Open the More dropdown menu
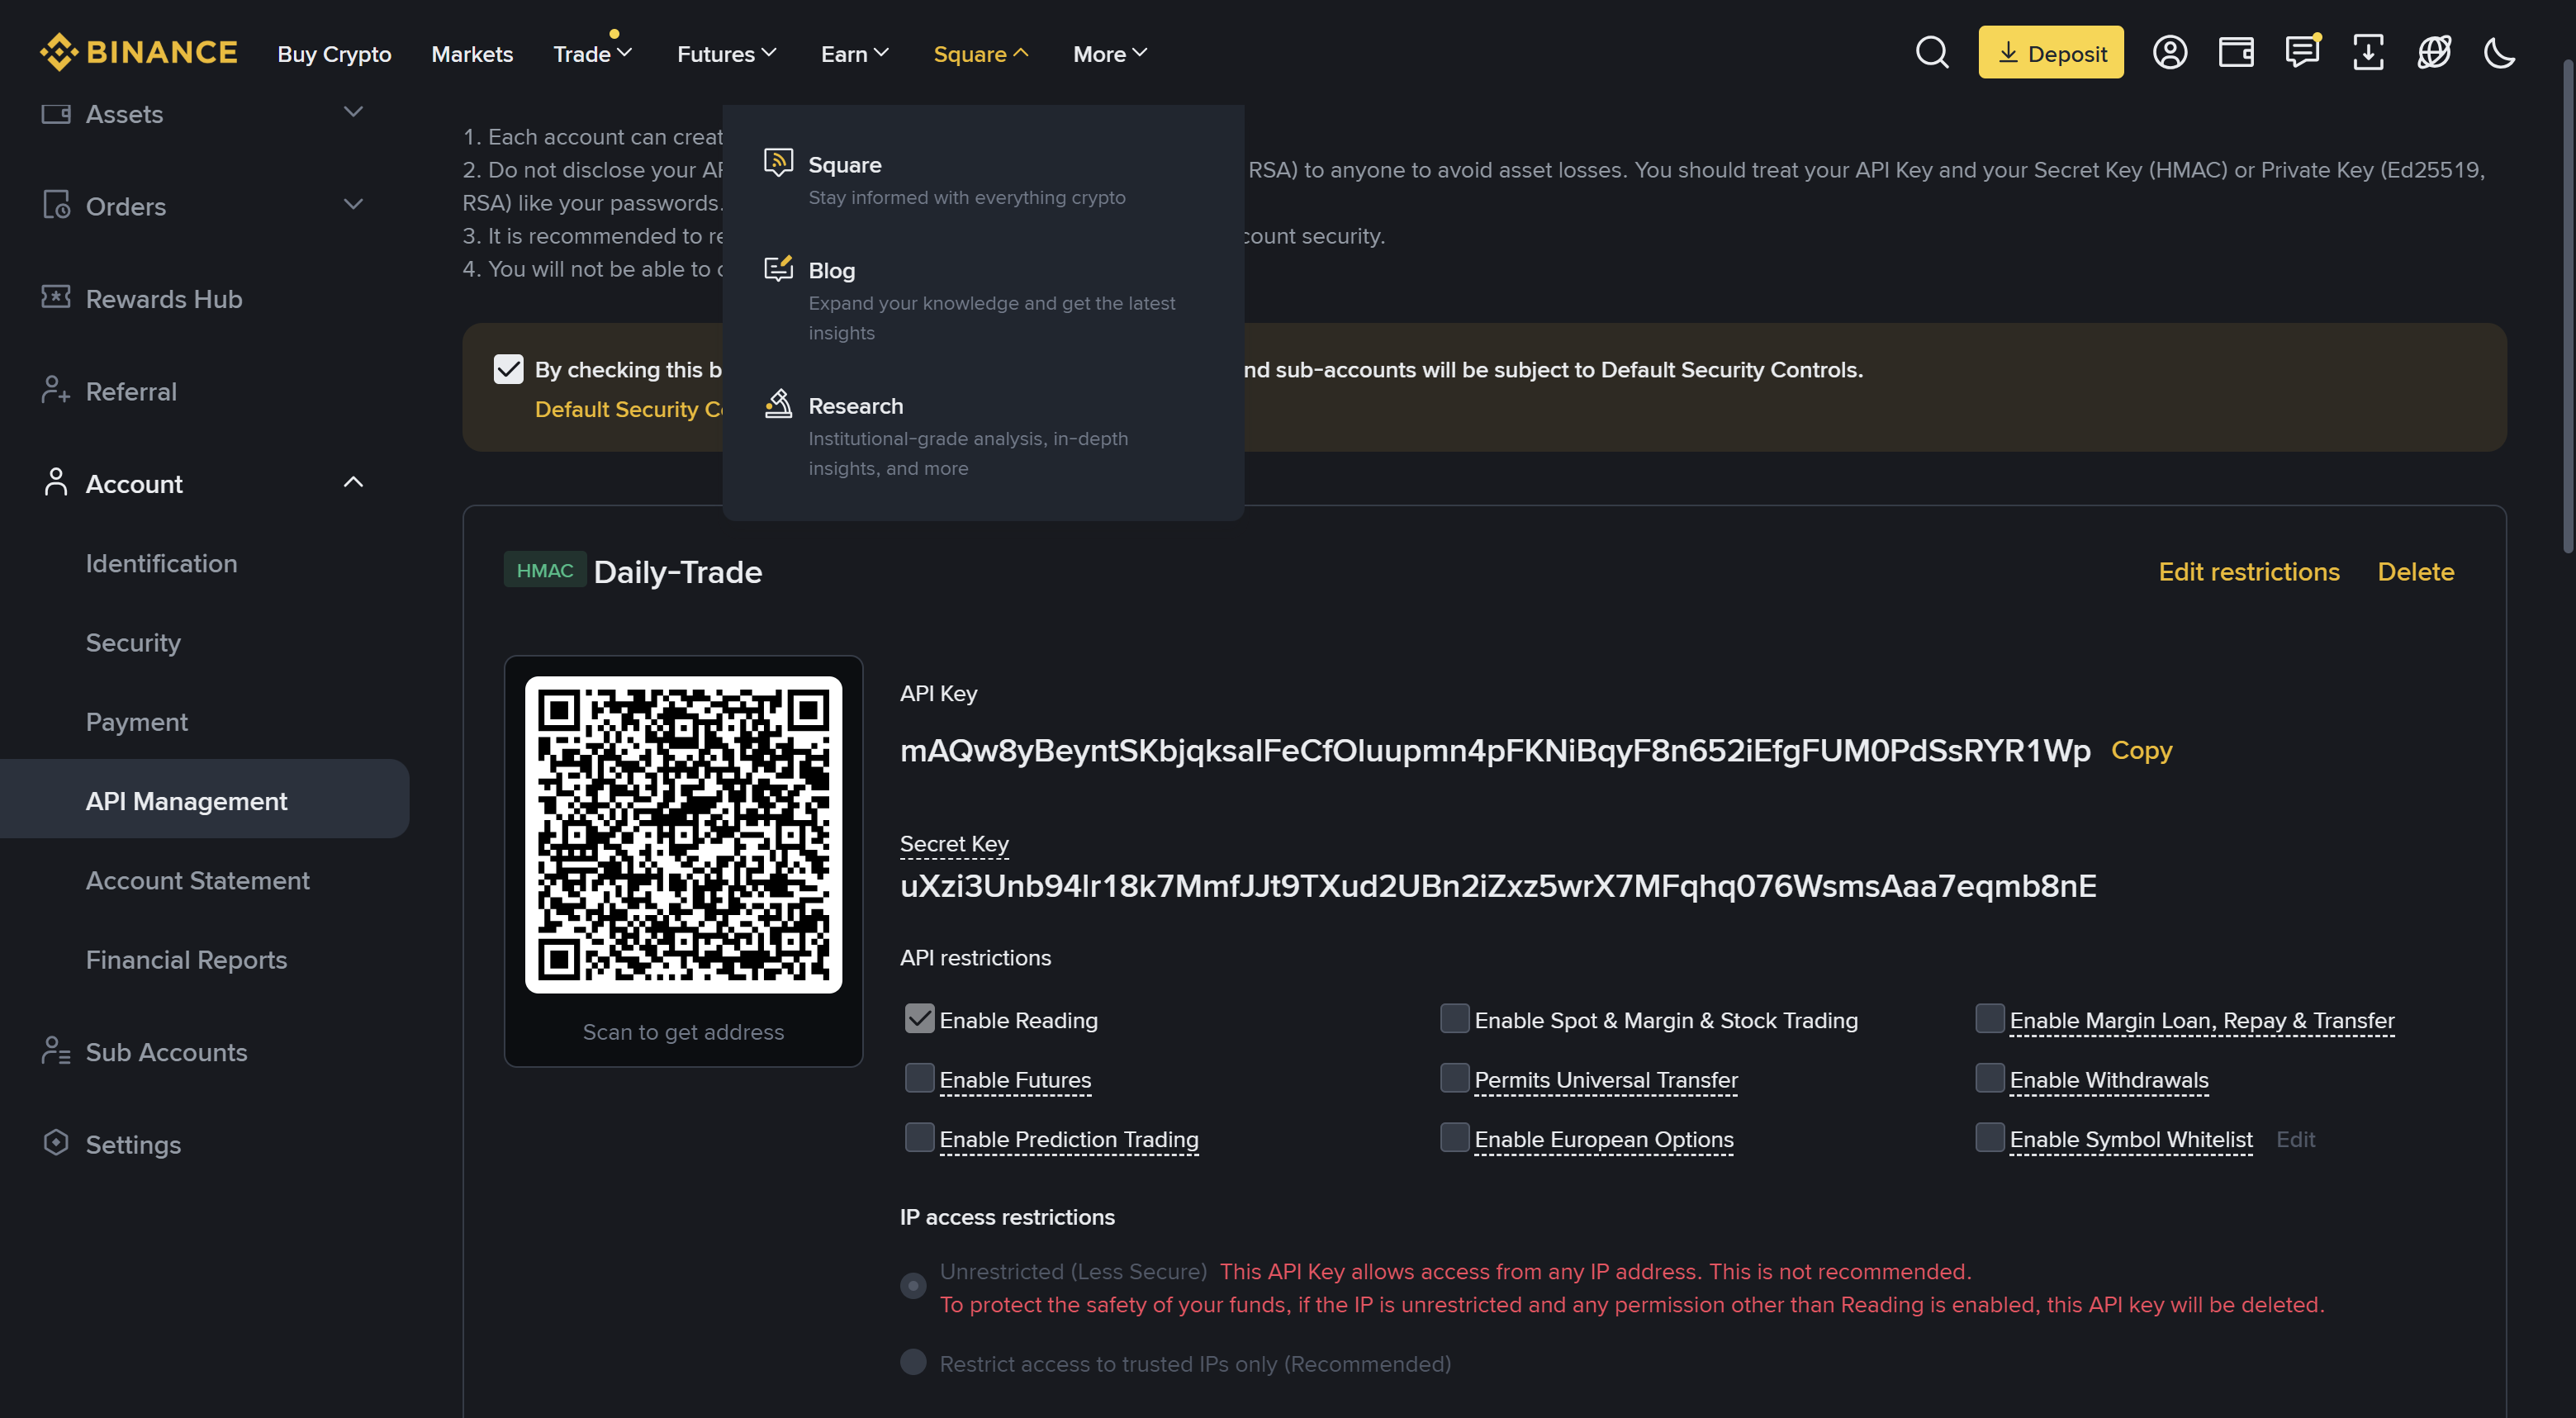The width and height of the screenshot is (2576, 1418). (x=1109, y=53)
